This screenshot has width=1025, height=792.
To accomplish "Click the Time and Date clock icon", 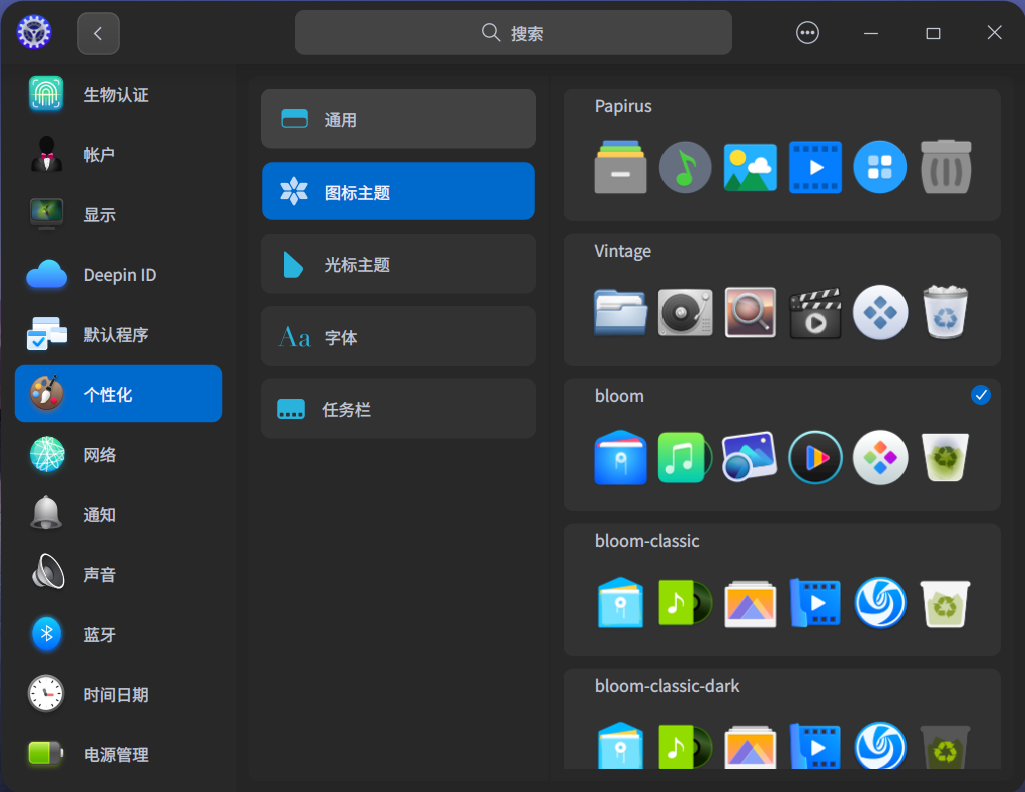I will pyautogui.click(x=46, y=695).
